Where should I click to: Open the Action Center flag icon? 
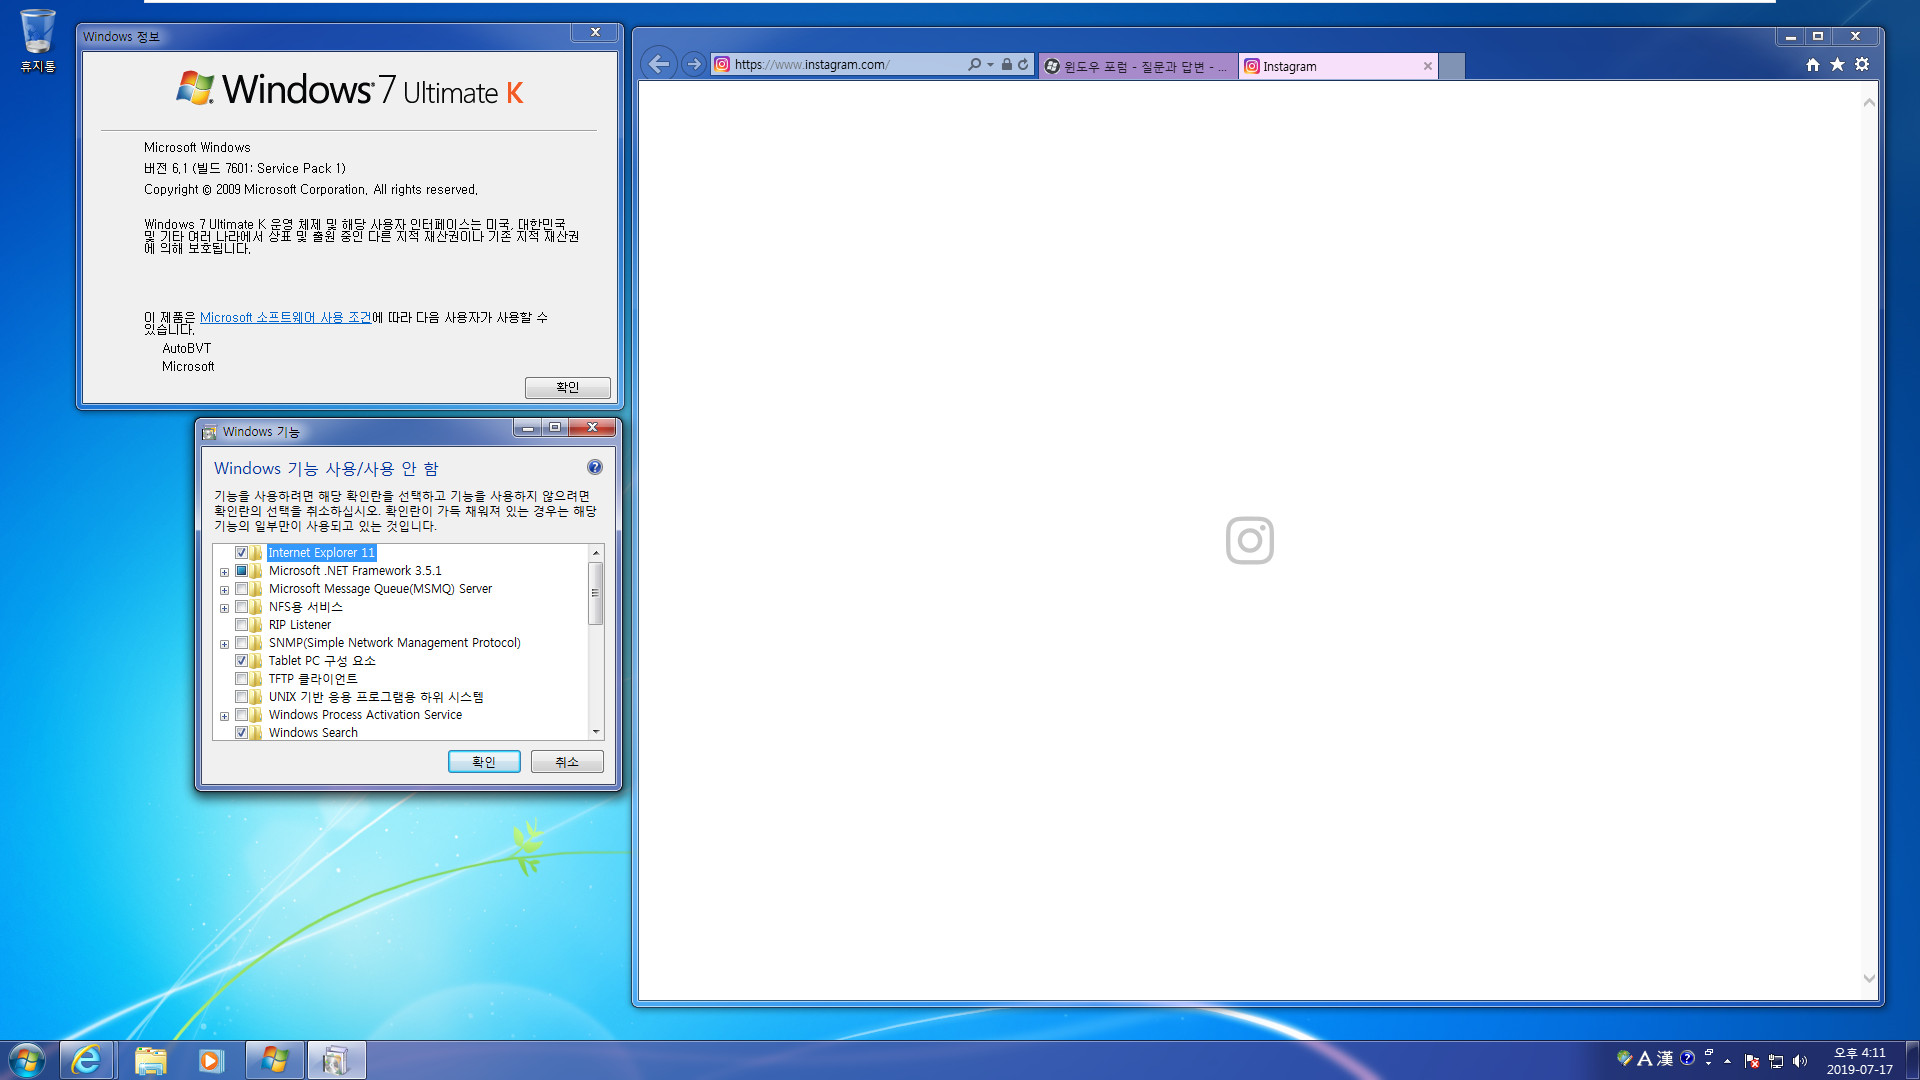tap(1752, 1061)
